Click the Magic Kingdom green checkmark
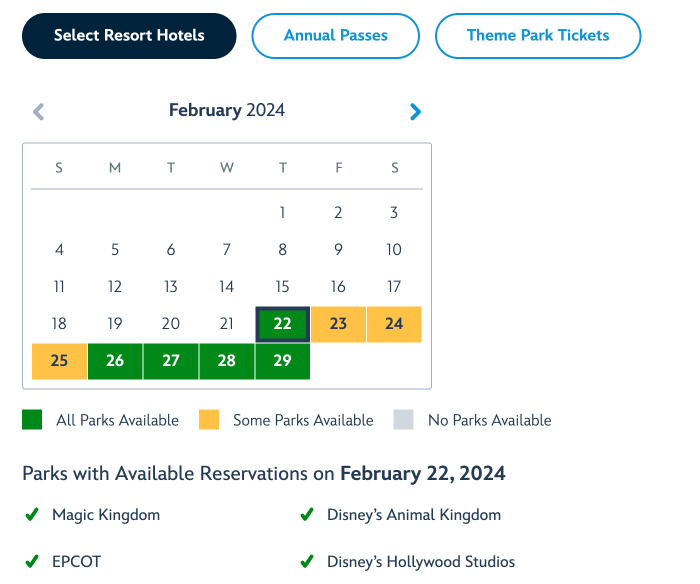The height and width of the screenshot is (584, 700). (32, 516)
